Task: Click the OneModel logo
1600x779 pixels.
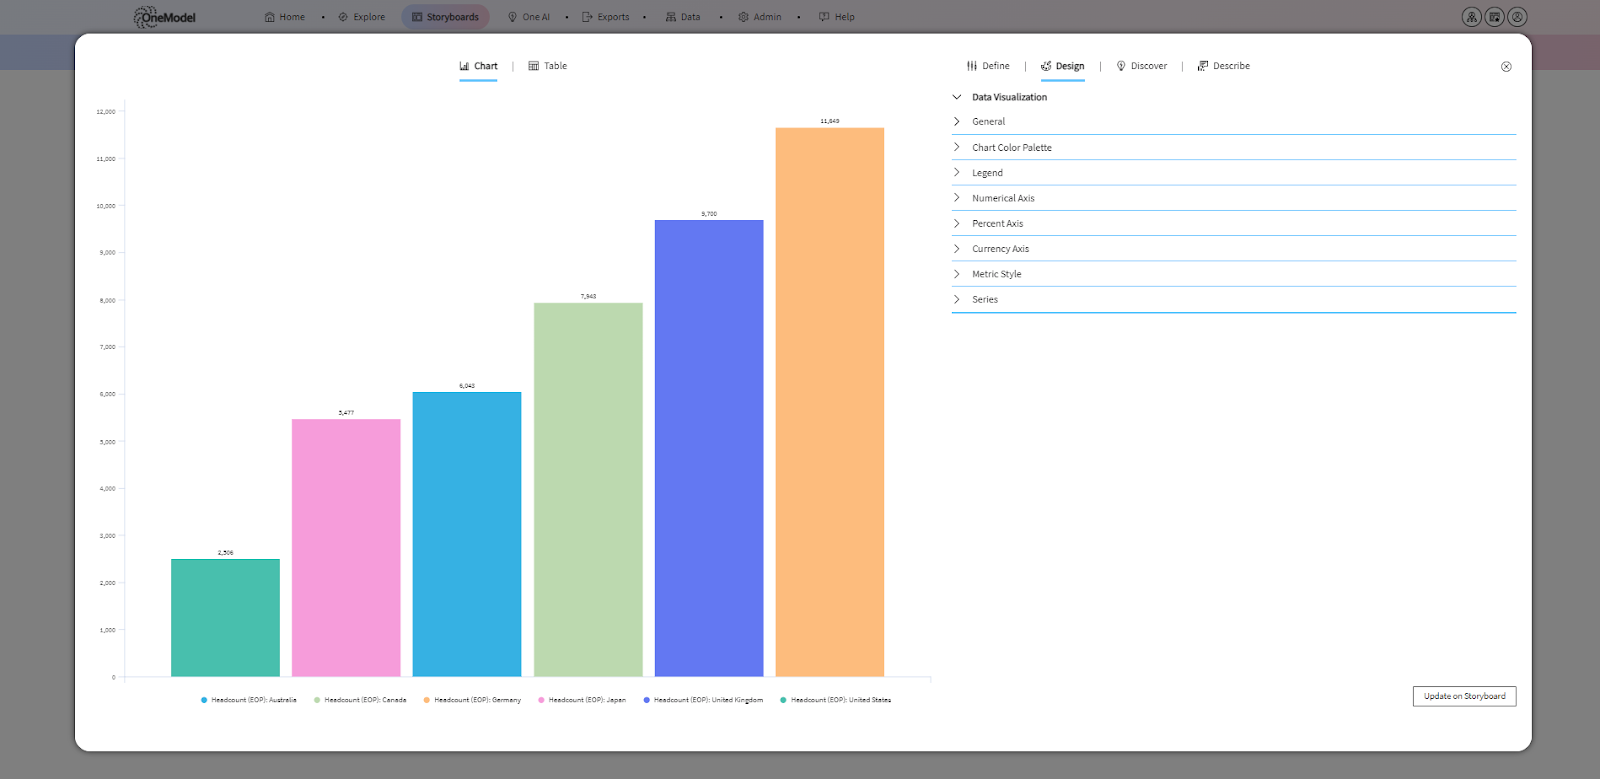Action: (x=165, y=17)
